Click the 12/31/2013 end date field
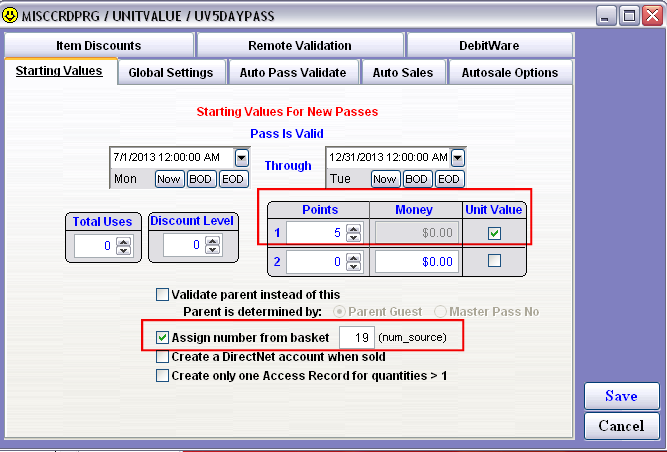 tap(388, 157)
